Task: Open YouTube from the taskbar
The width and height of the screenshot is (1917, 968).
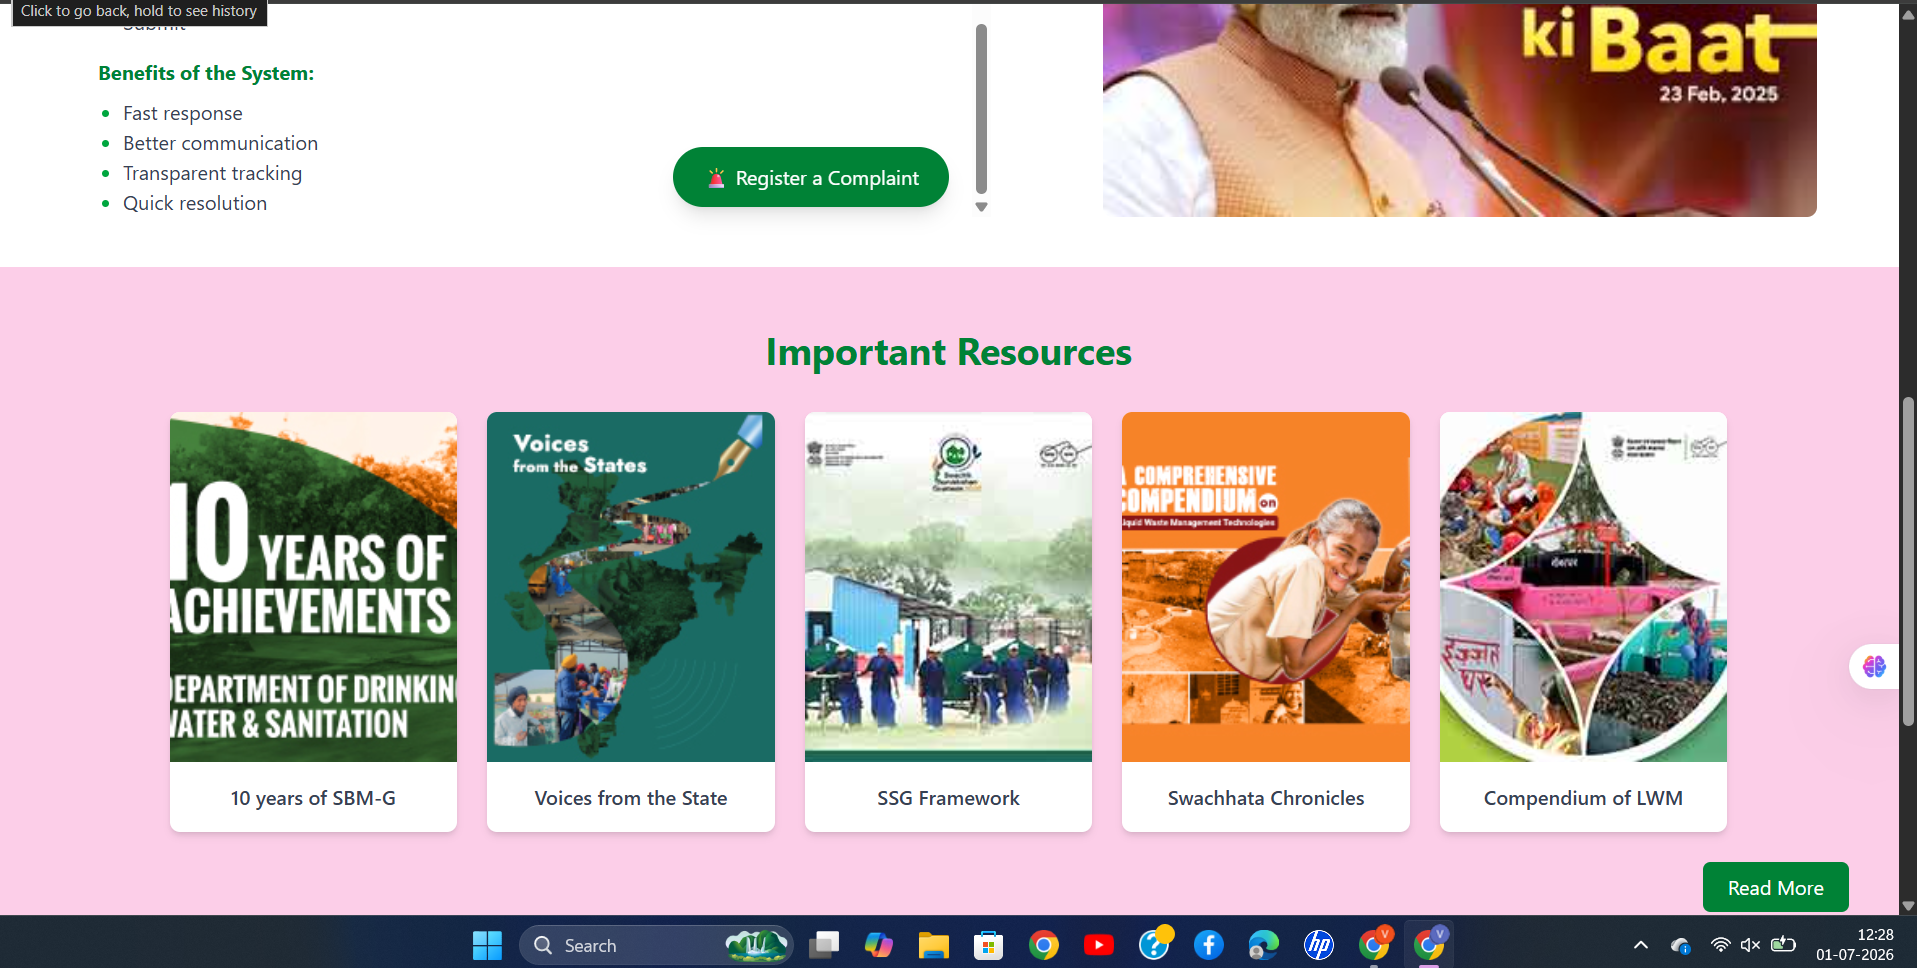Action: point(1099,945)
